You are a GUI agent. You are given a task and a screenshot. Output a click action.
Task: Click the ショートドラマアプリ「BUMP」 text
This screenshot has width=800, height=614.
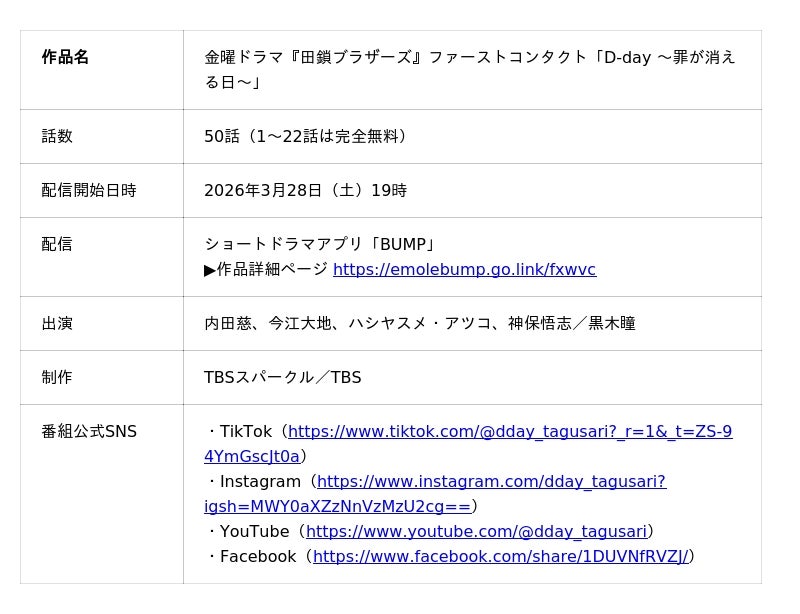[320, 244]
